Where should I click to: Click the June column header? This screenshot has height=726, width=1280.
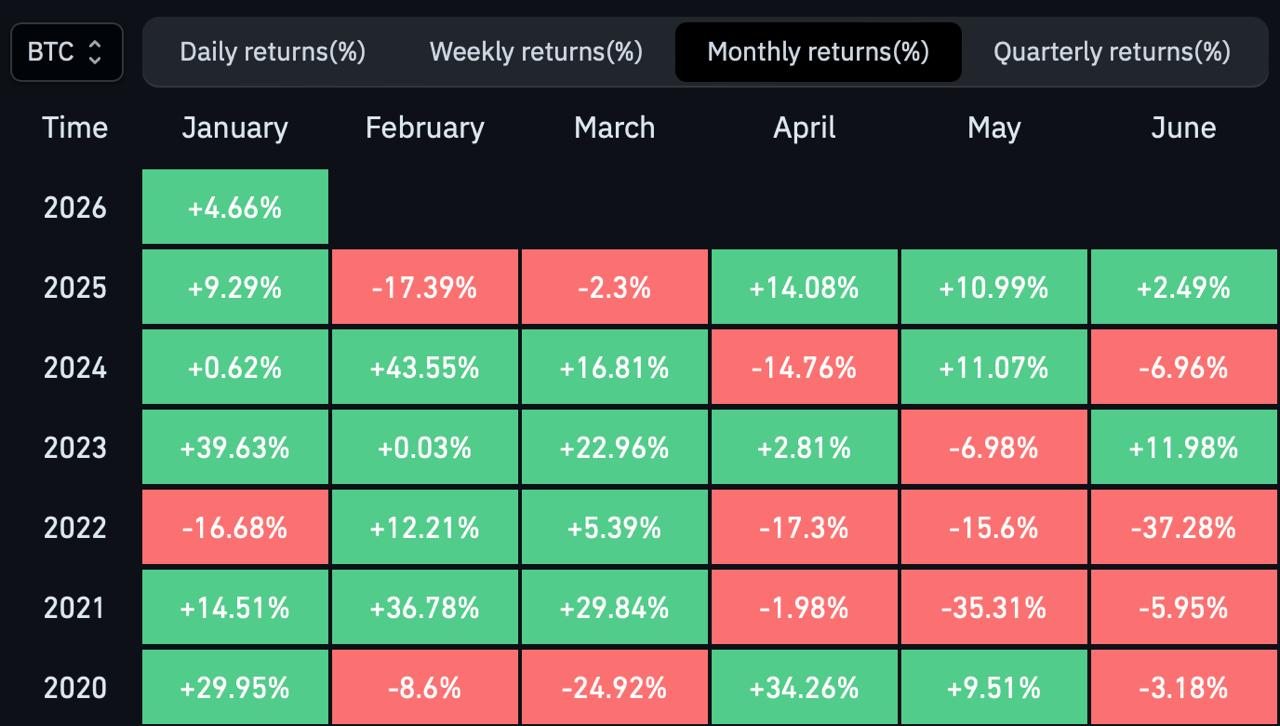[x=1184, y=128]
